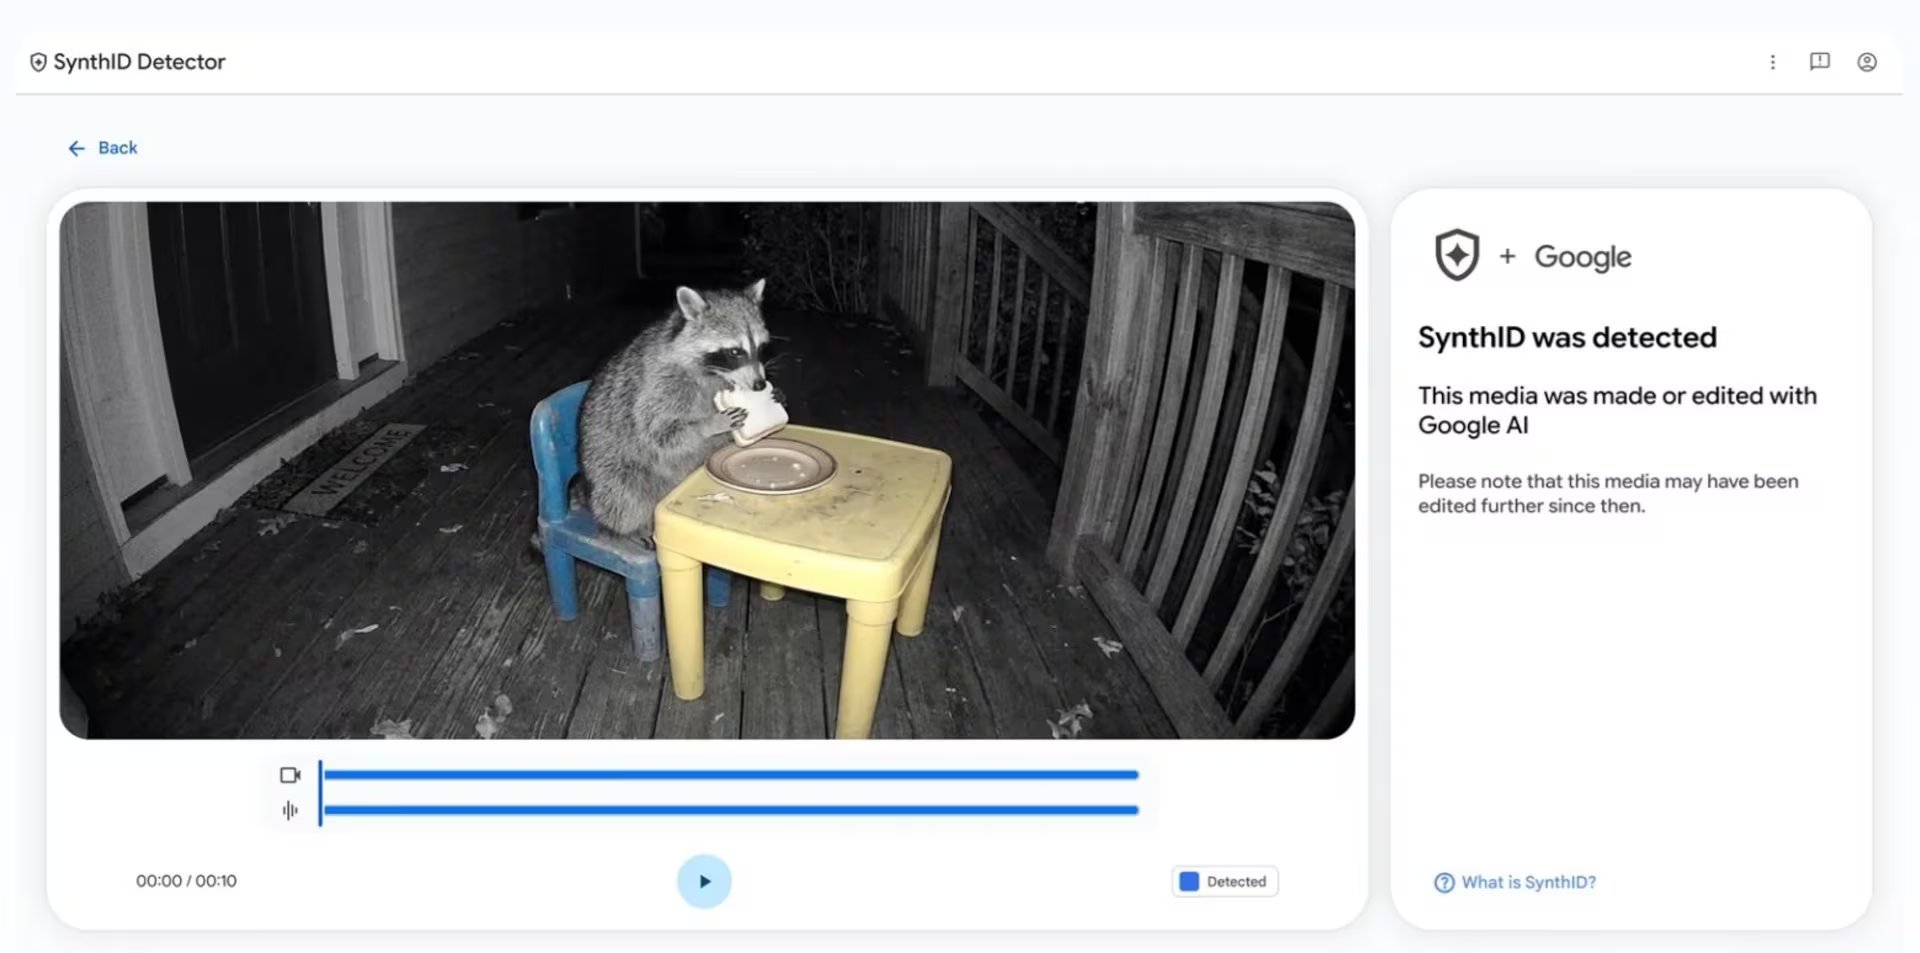The image size is (1920, 953).
Task: Click the SynthID shield icon in result panel
Action: (1457, 255)
